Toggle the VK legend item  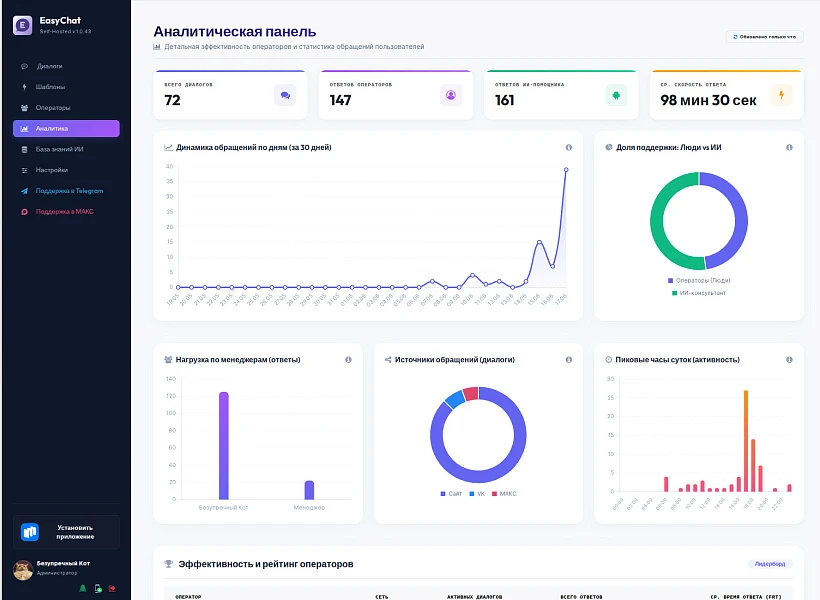pos(477,494)
